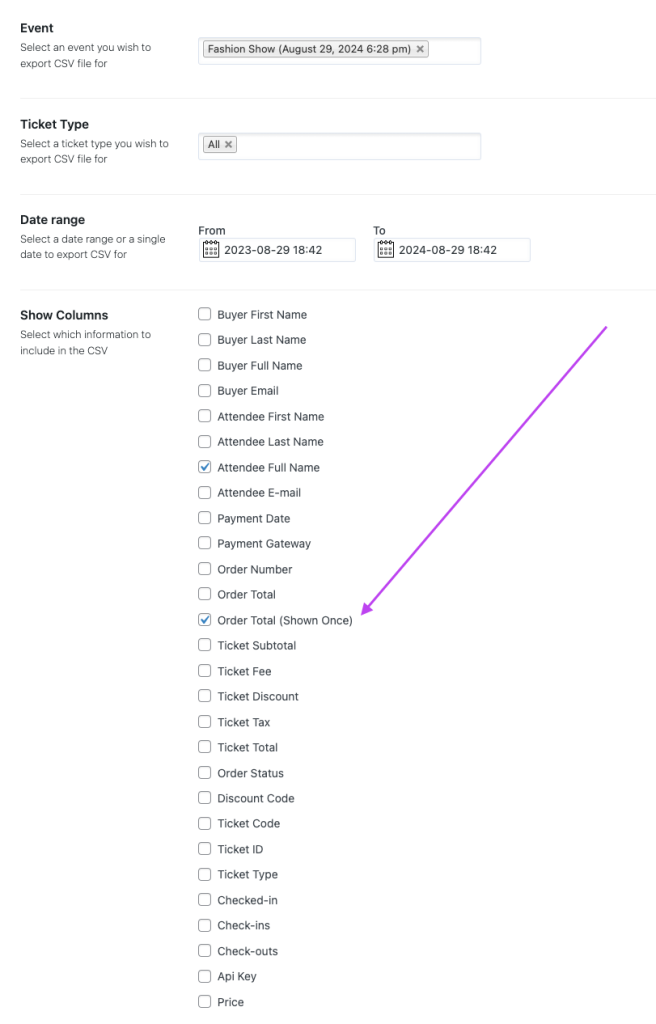
Task: Click the To date input field
Action: pos(462,250)
